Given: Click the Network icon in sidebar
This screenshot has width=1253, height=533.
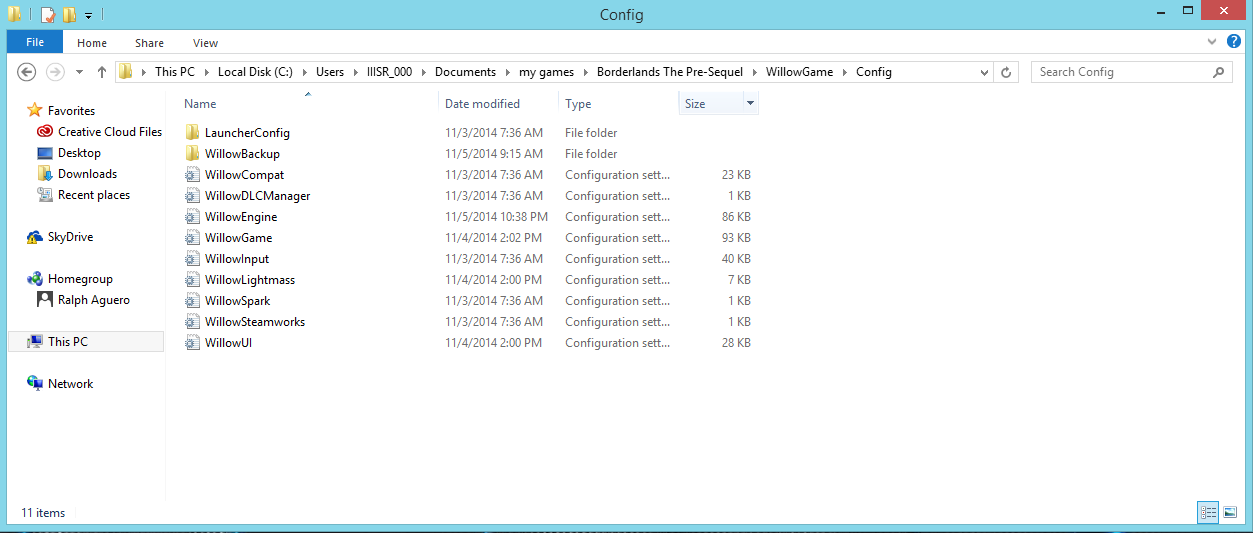Looking at the screenshot, I should [35, 384].
